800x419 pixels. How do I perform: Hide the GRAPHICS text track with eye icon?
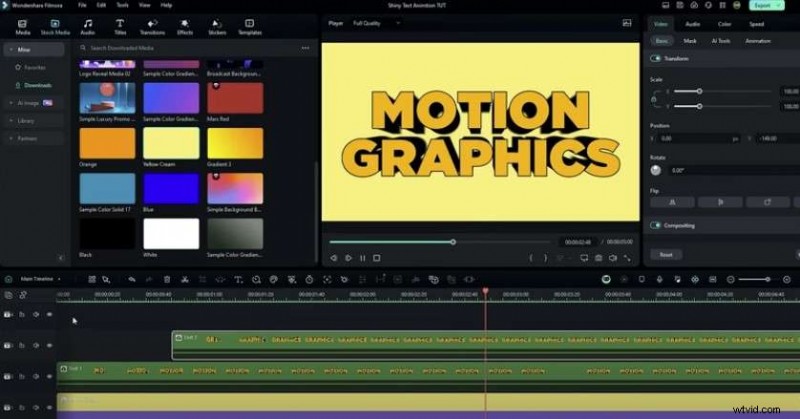49,346
